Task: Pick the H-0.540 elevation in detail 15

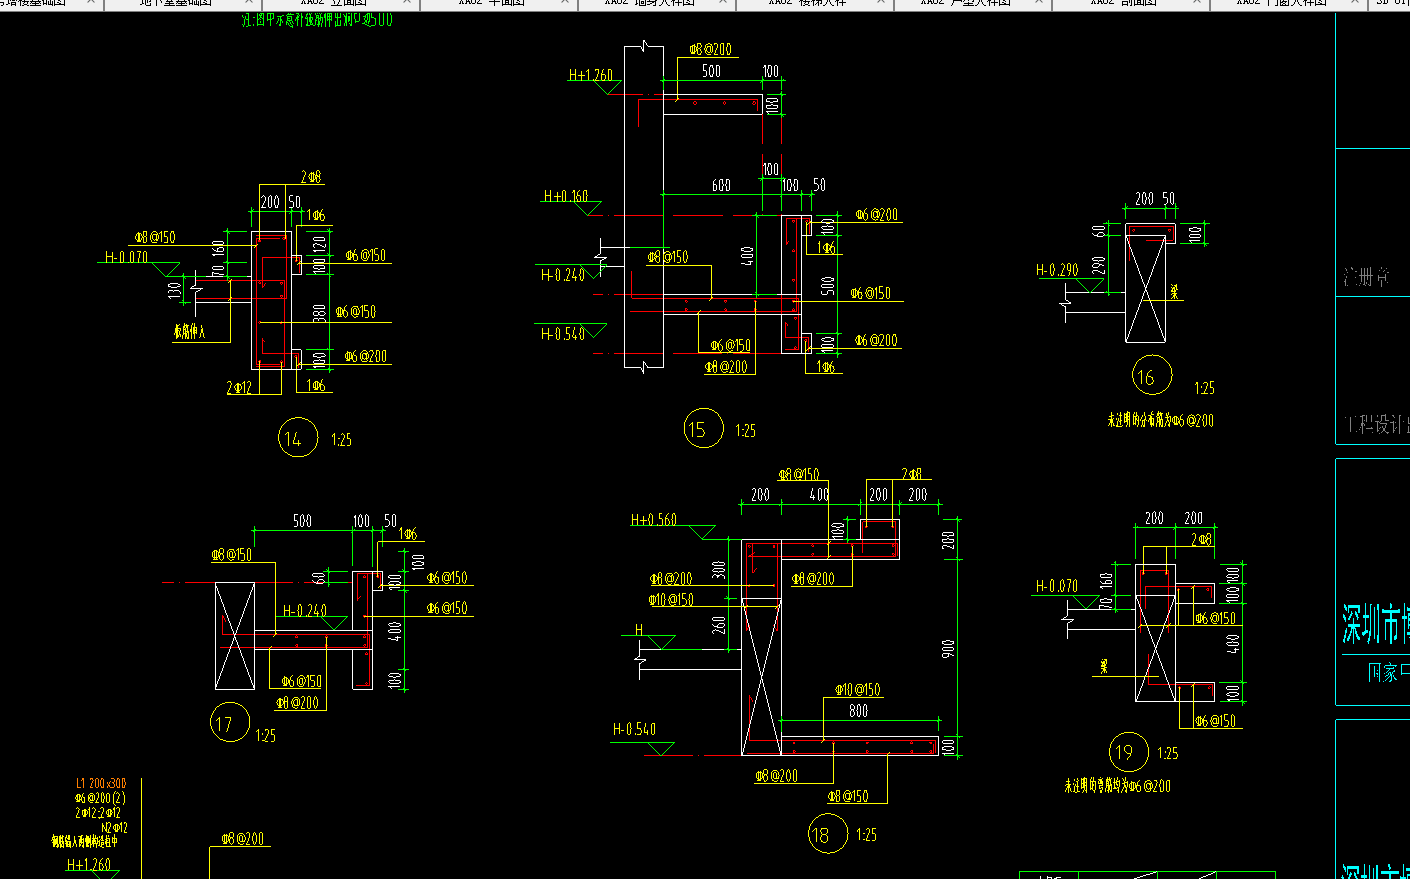Action: click(563, 334)
